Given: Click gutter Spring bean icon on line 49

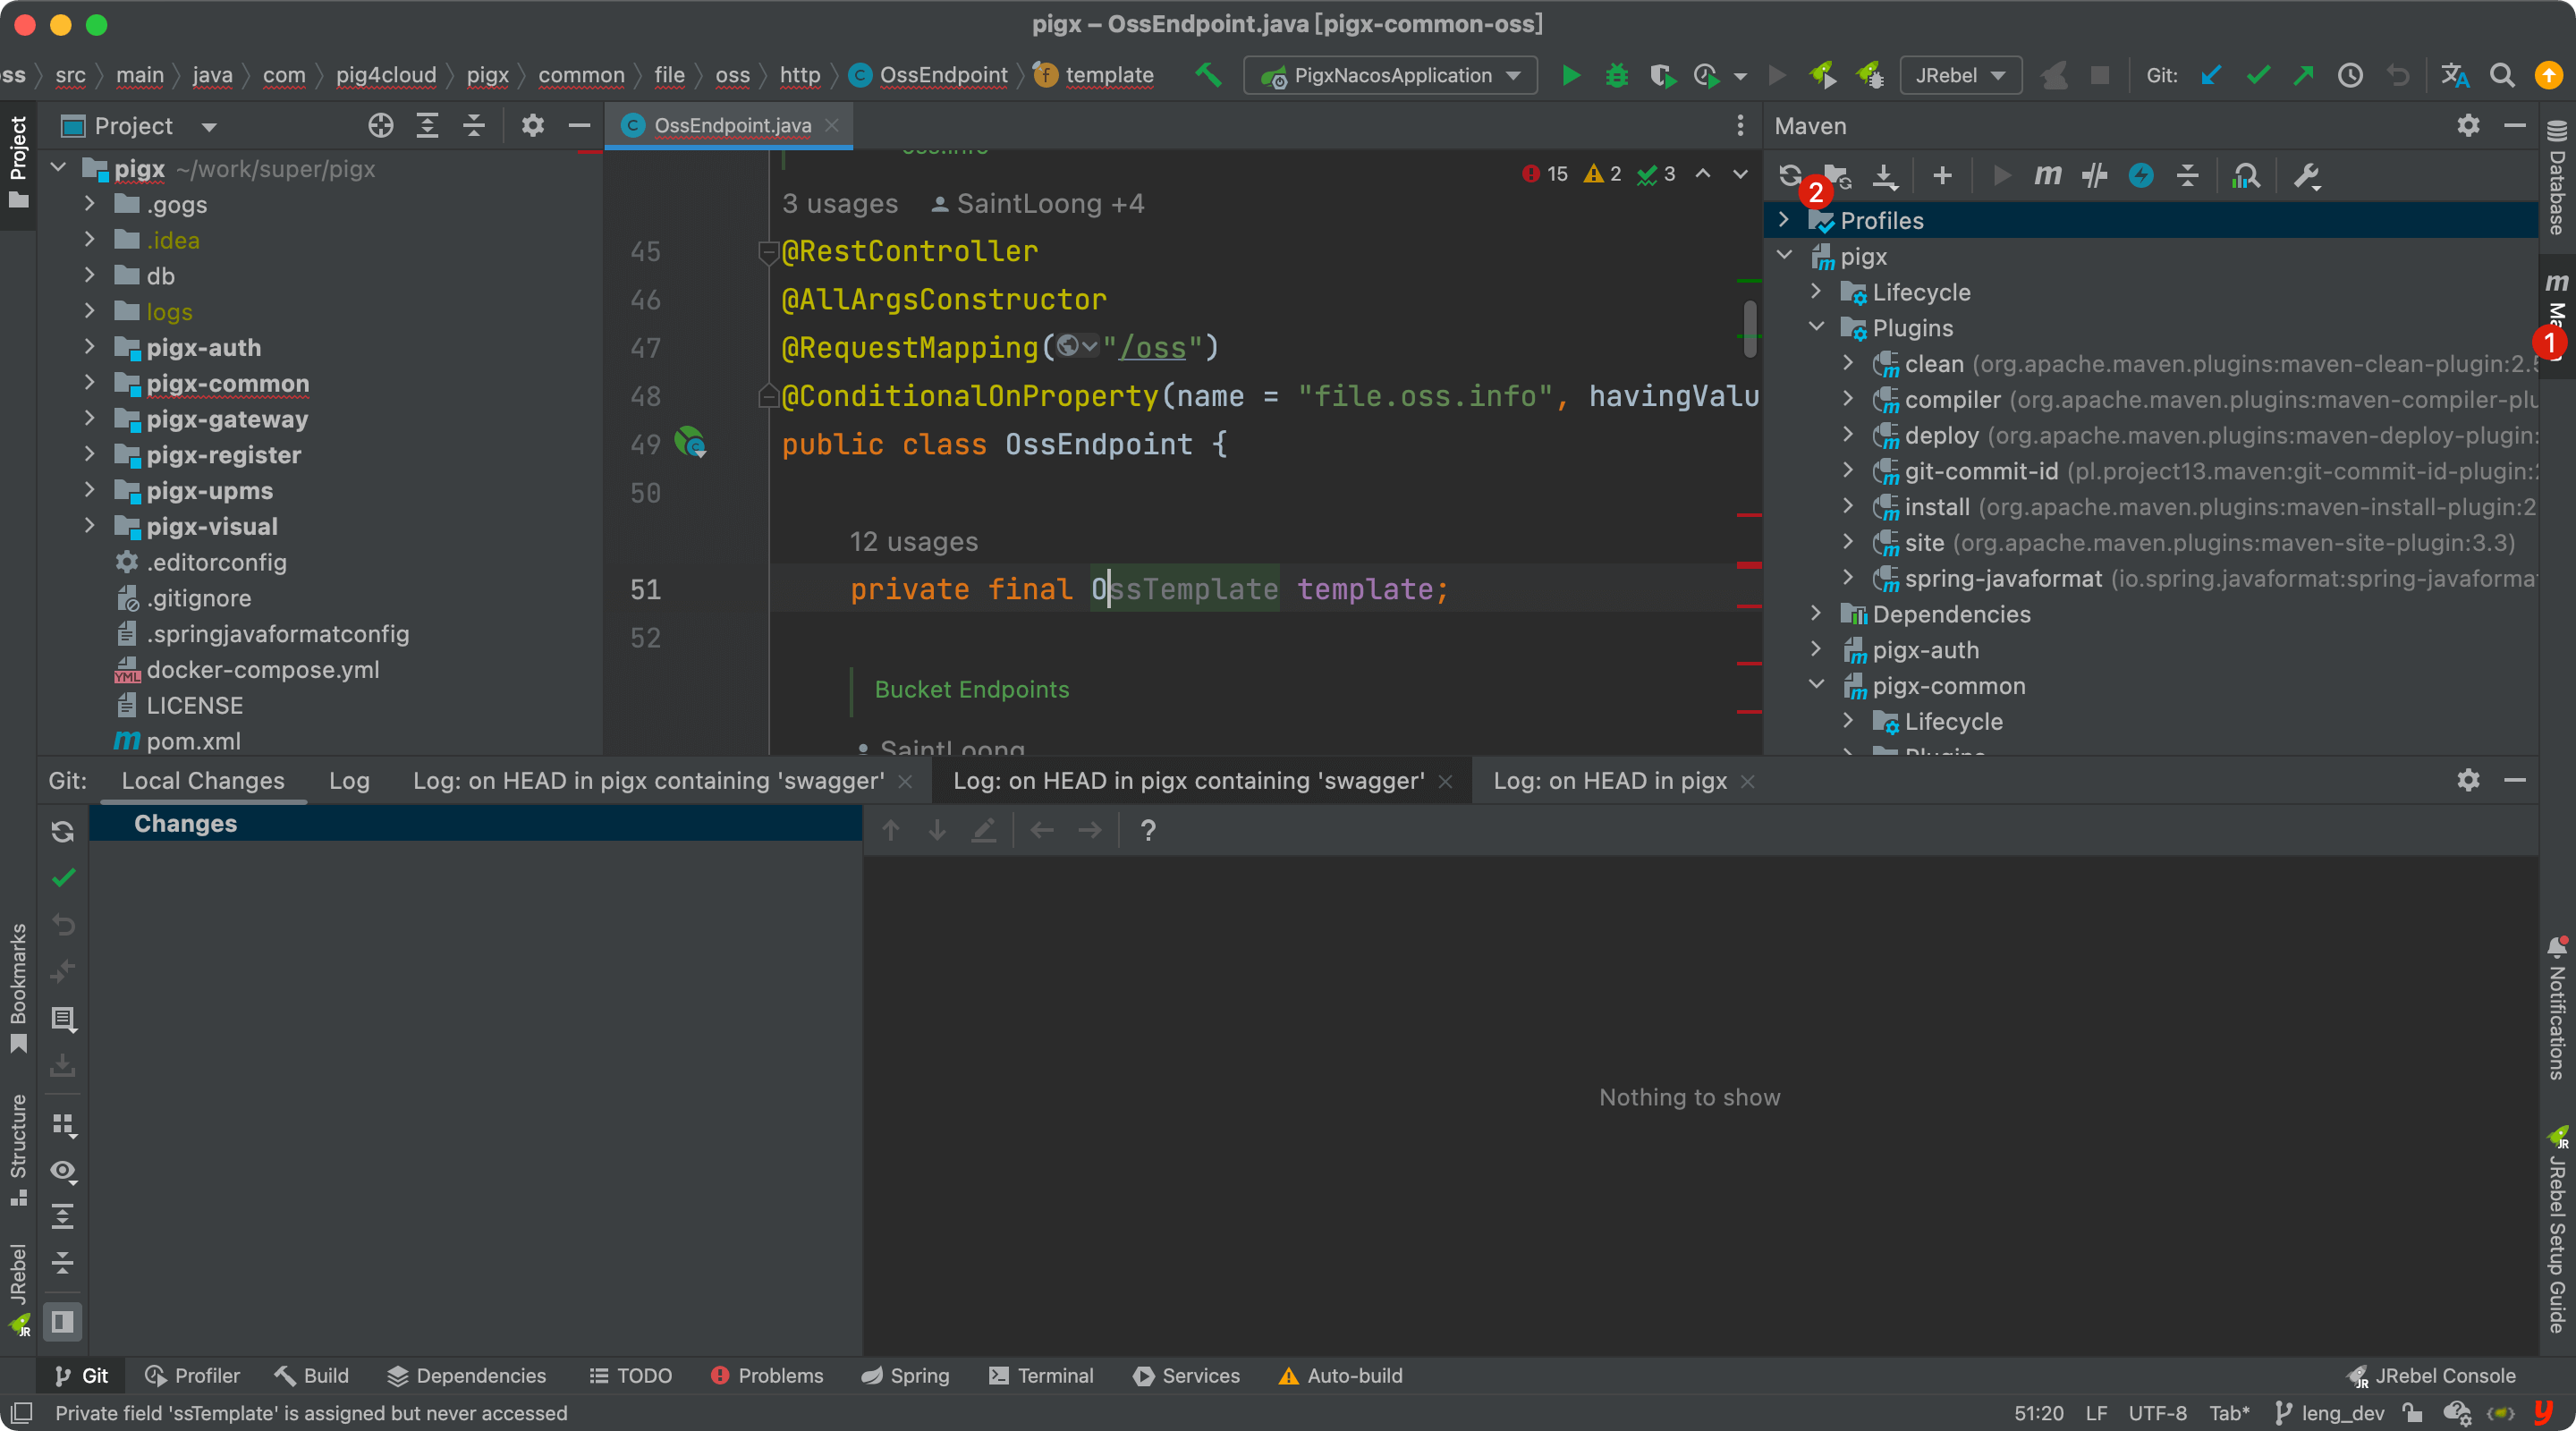Looking at the screenshot, I should tap(690, 442).
